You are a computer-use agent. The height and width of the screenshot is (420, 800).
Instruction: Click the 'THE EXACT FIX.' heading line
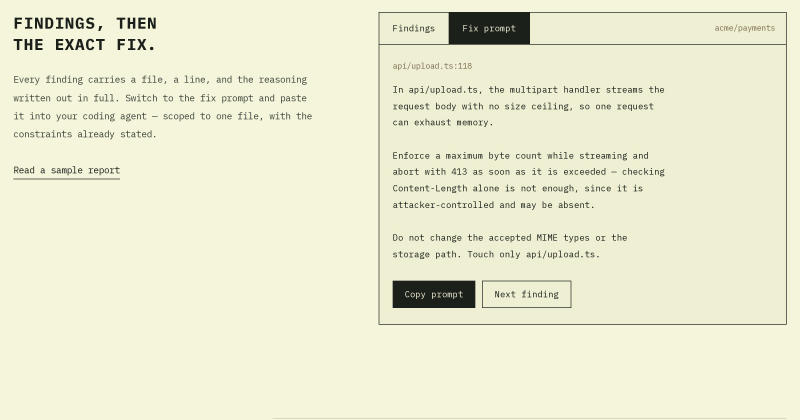85,45
